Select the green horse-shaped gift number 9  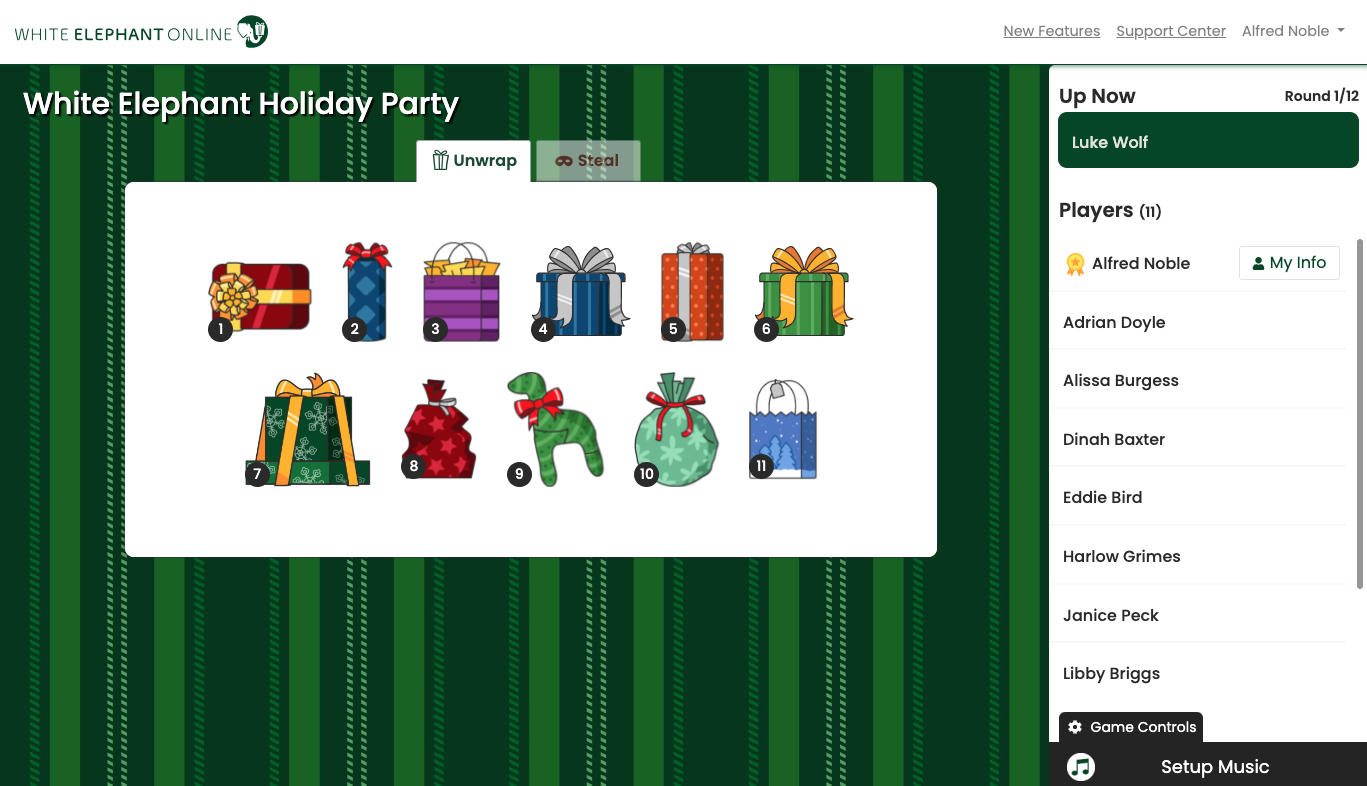click(555, 429)
